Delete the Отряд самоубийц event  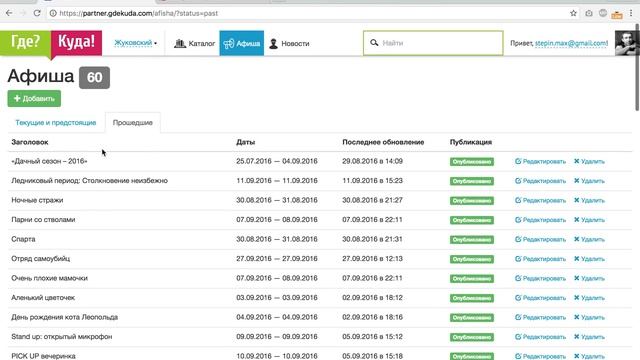(589, 259)
